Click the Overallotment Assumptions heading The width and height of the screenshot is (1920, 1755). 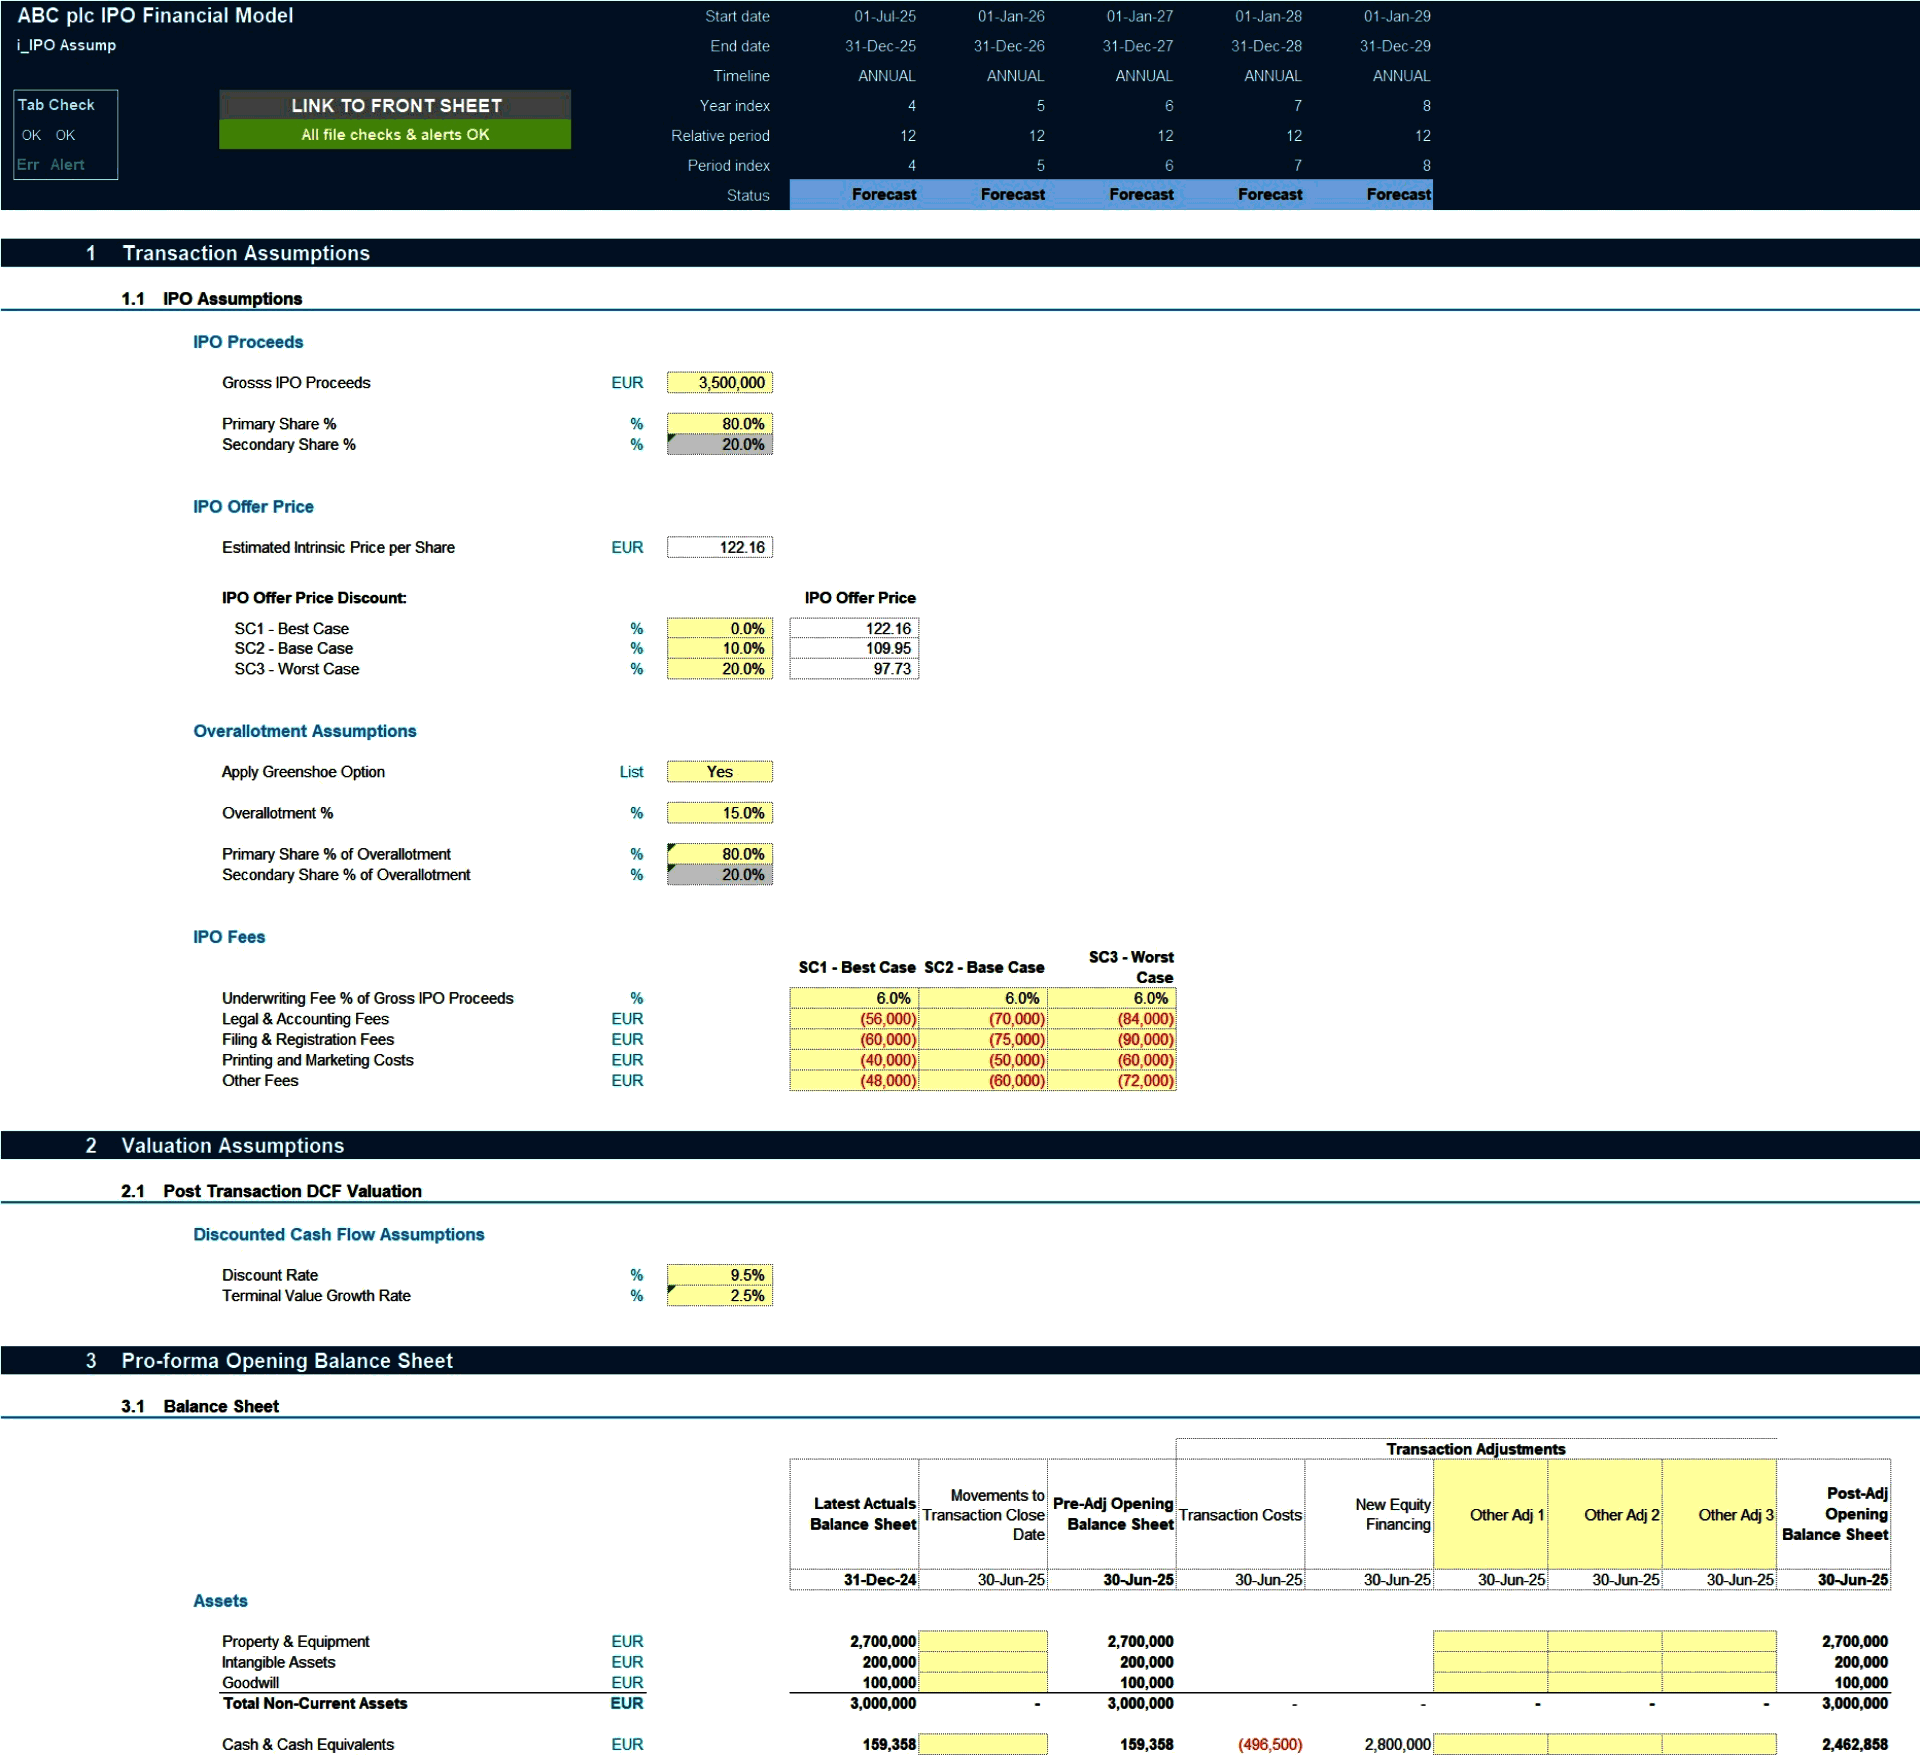[304, 731]
